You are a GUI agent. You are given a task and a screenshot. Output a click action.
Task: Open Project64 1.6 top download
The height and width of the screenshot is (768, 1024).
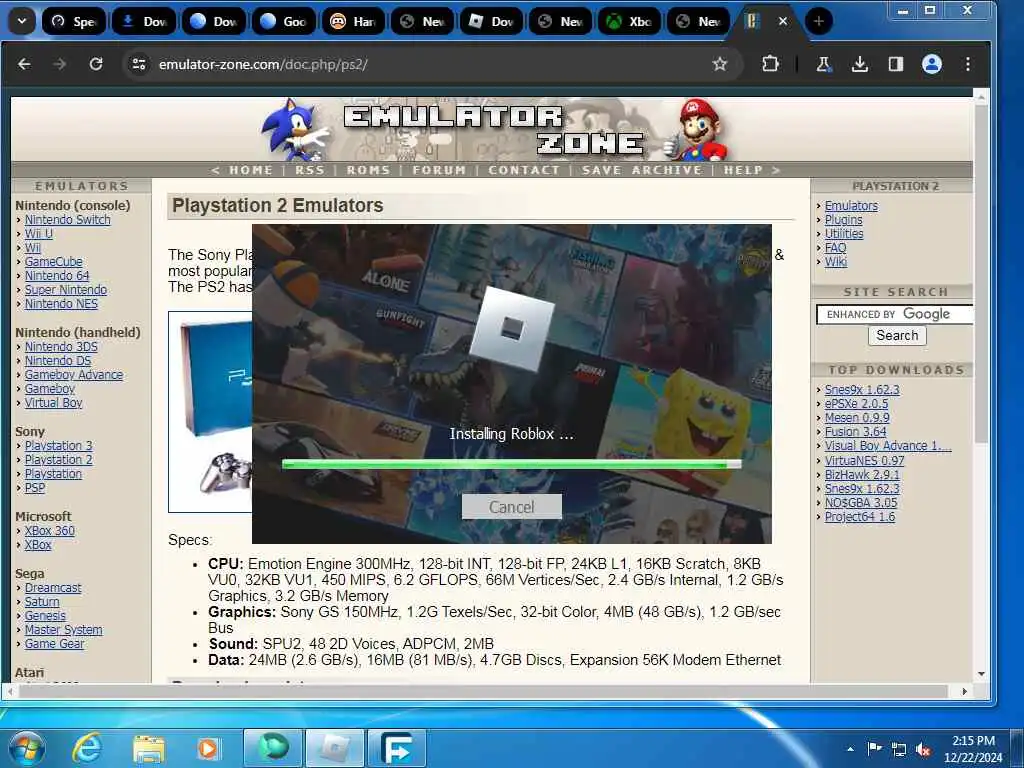pyautogui.click(x=859, y=517)
